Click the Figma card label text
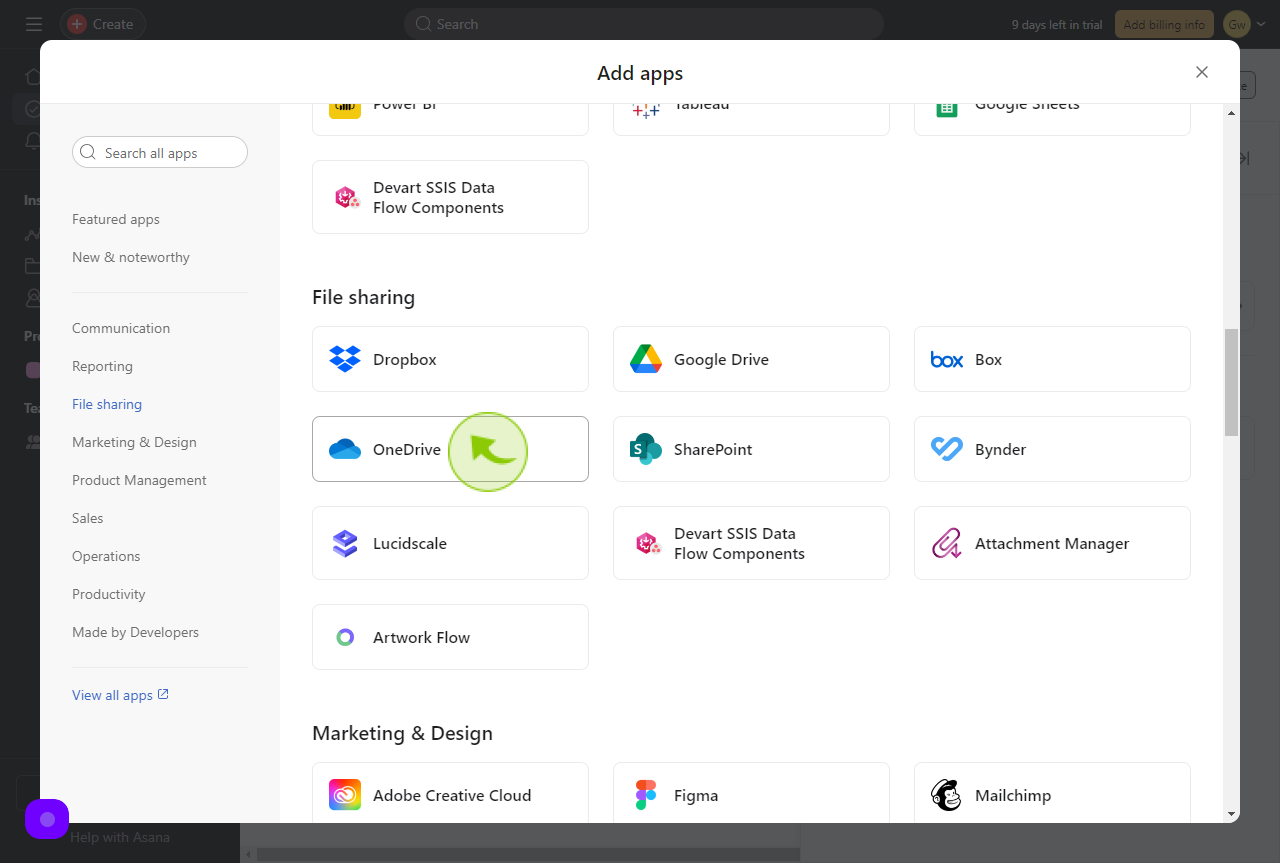This screenshot has height=863, width=1280. (x=696, y=795)
